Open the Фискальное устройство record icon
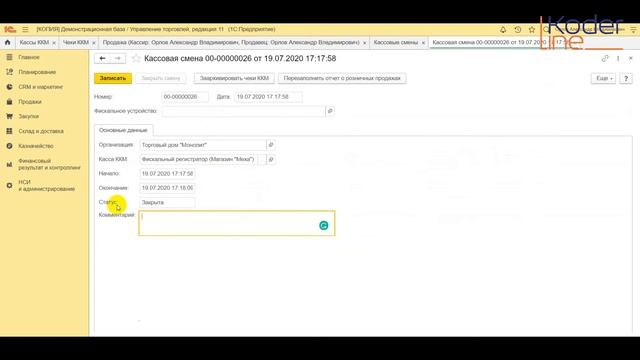This screenshot has width=640, height=360. 330,111
